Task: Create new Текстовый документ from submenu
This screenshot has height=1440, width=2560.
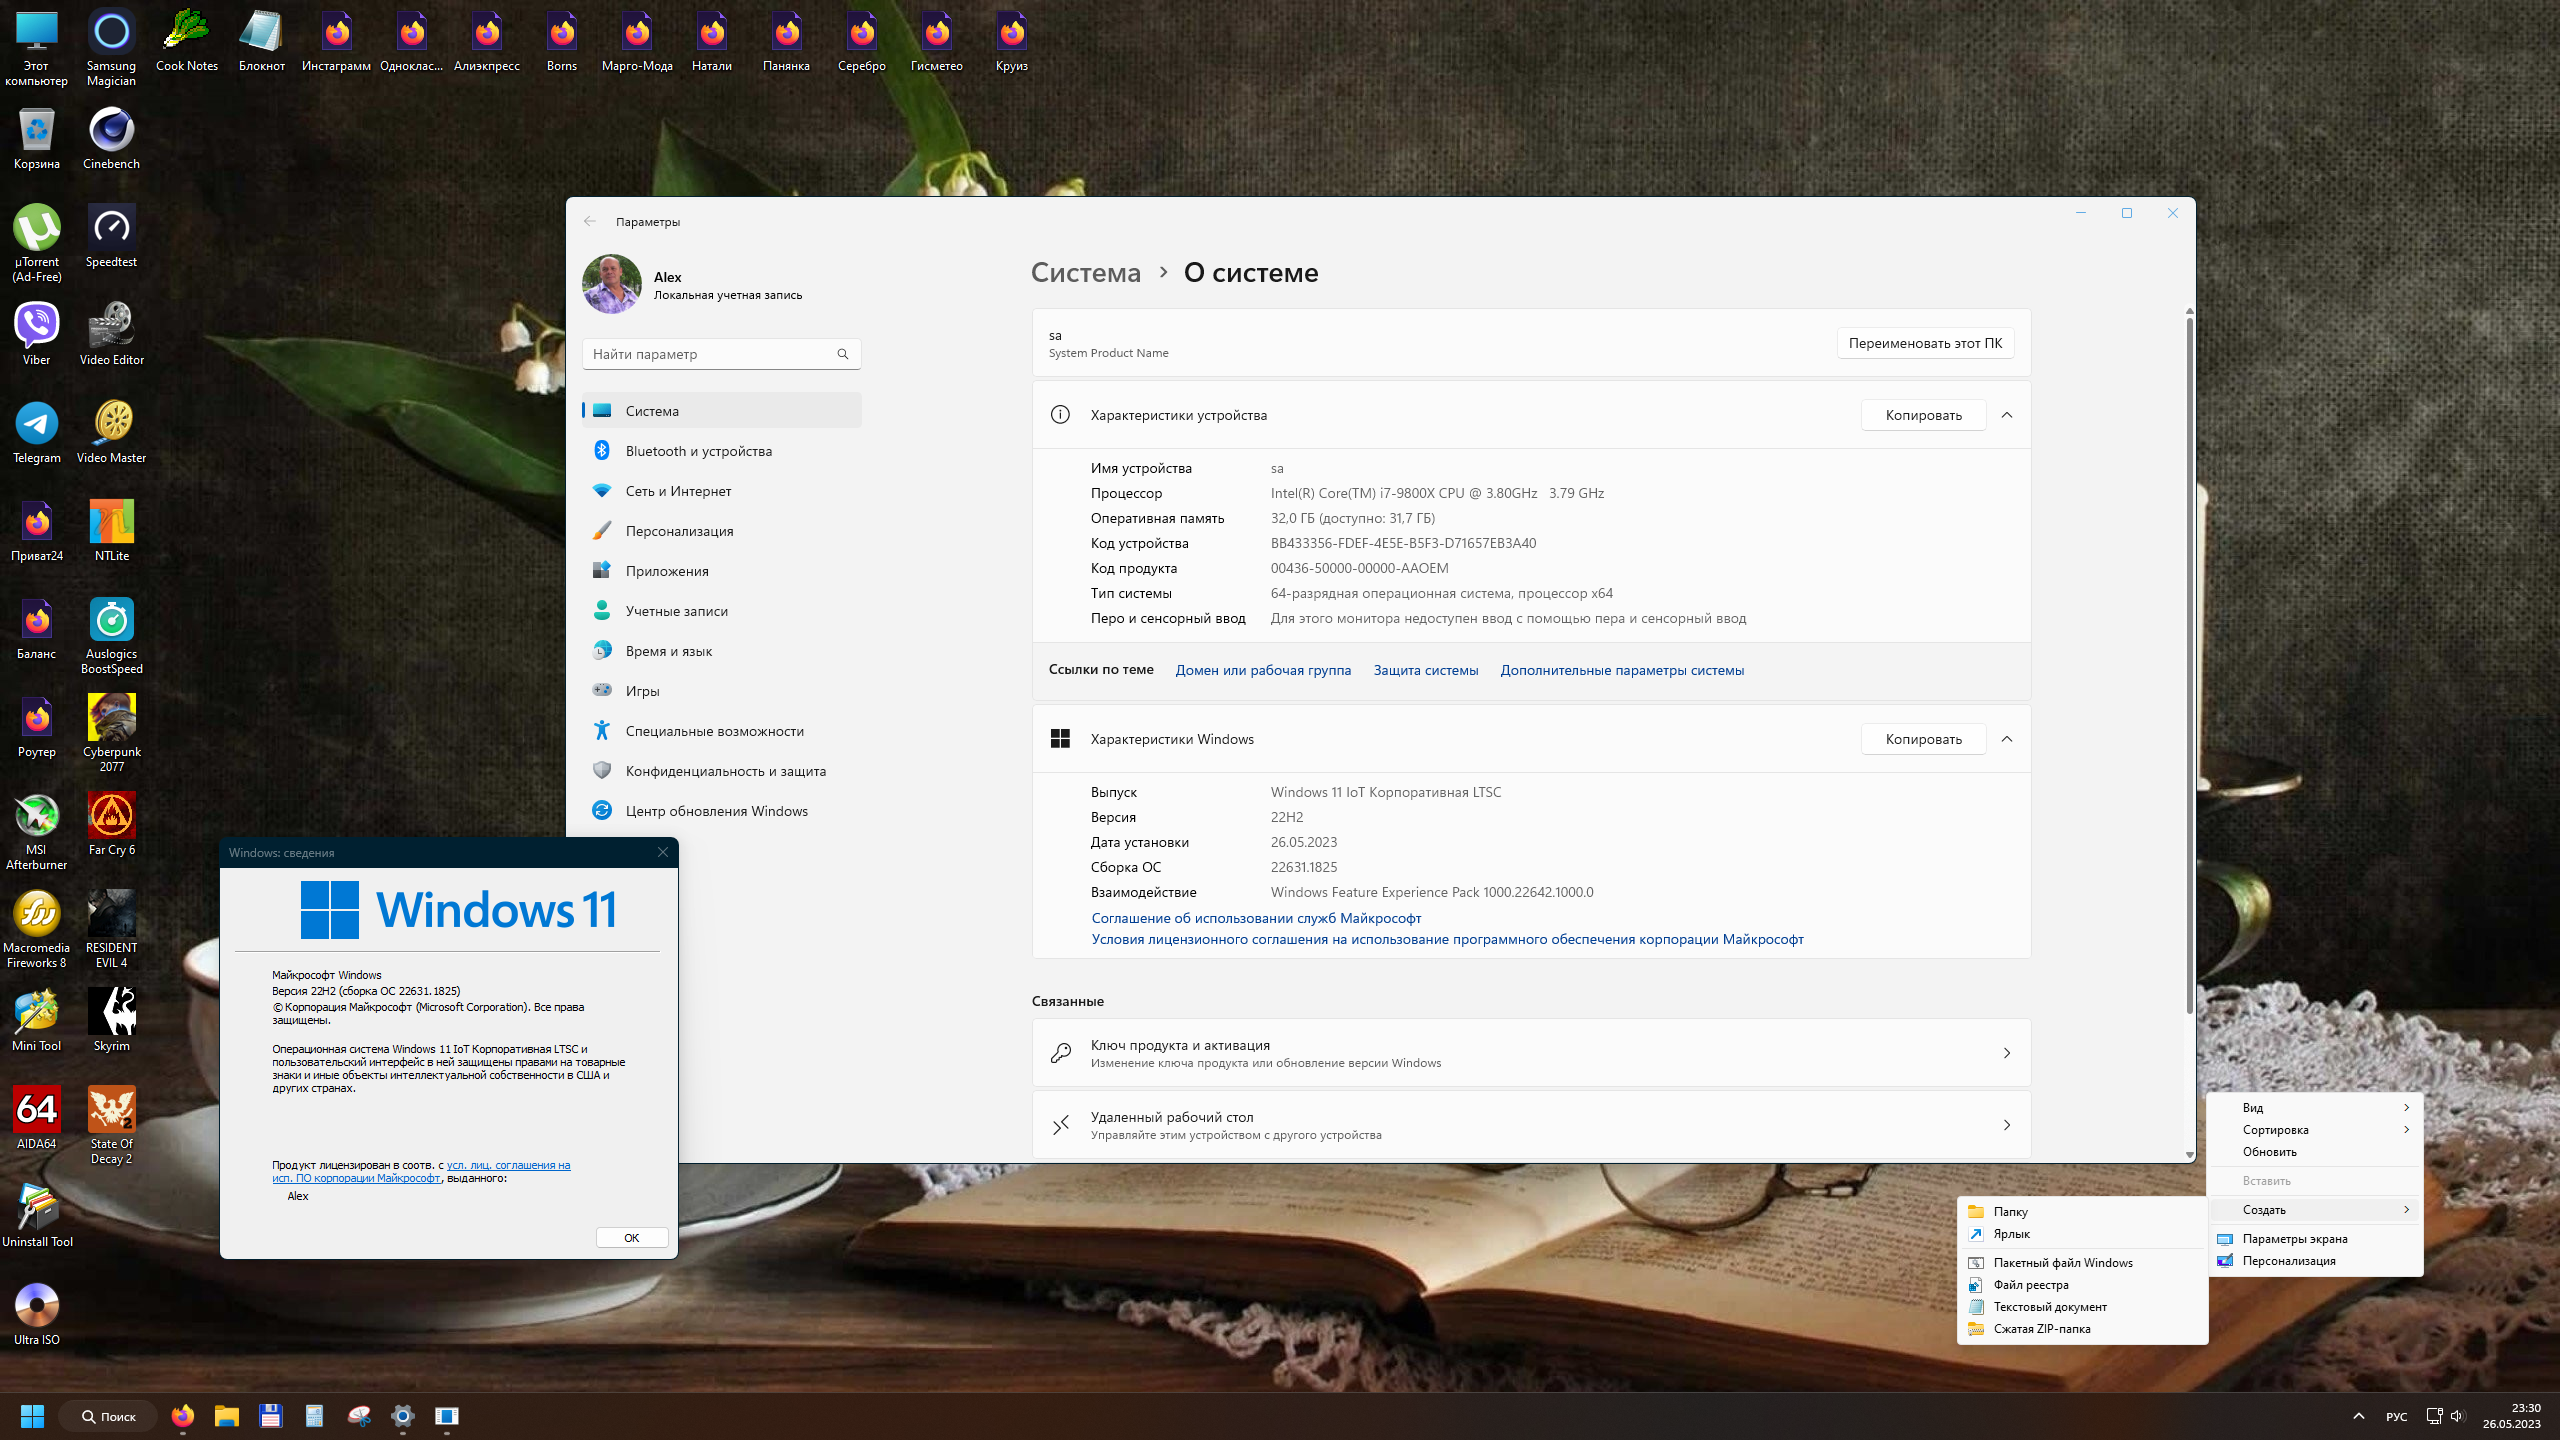Action: (x=2081, y=1307)
